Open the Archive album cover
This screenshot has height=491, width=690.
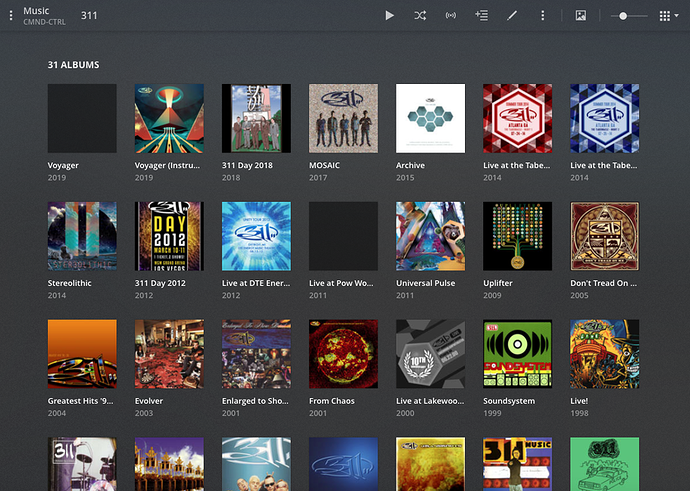pos(431,118)
